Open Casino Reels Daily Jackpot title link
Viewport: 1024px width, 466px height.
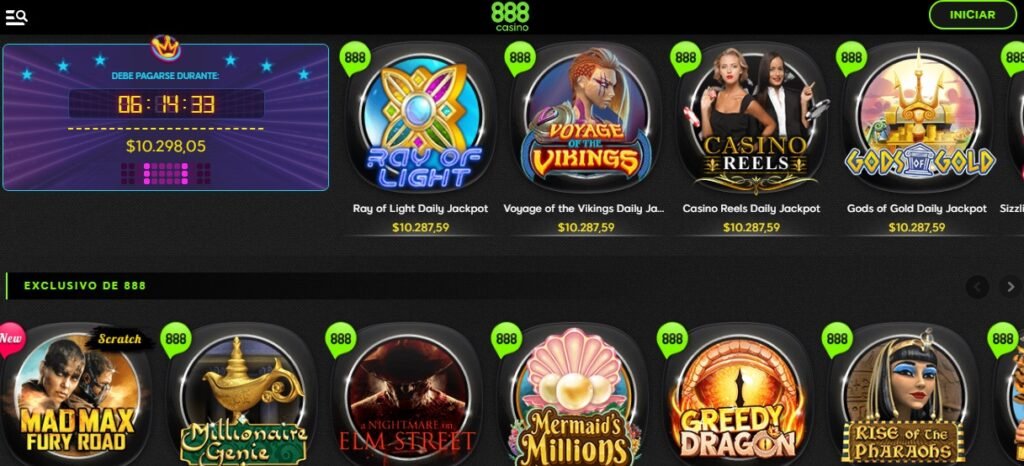(x=751, y=209)
